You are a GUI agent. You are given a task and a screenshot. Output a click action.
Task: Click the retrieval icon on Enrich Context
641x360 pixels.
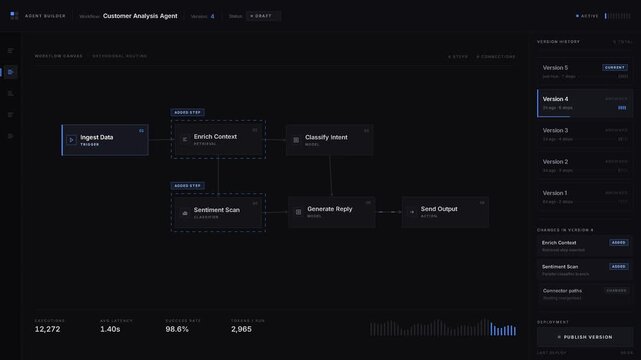185,139
